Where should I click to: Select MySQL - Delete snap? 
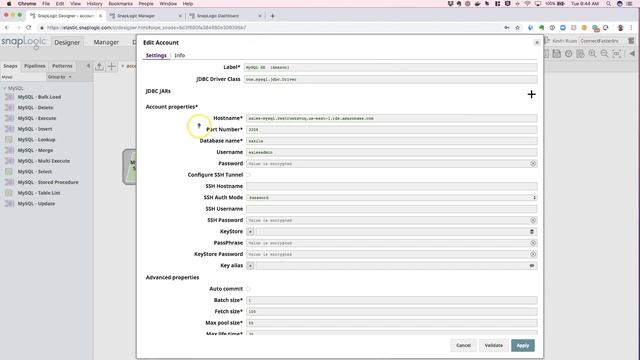[36, 108]
